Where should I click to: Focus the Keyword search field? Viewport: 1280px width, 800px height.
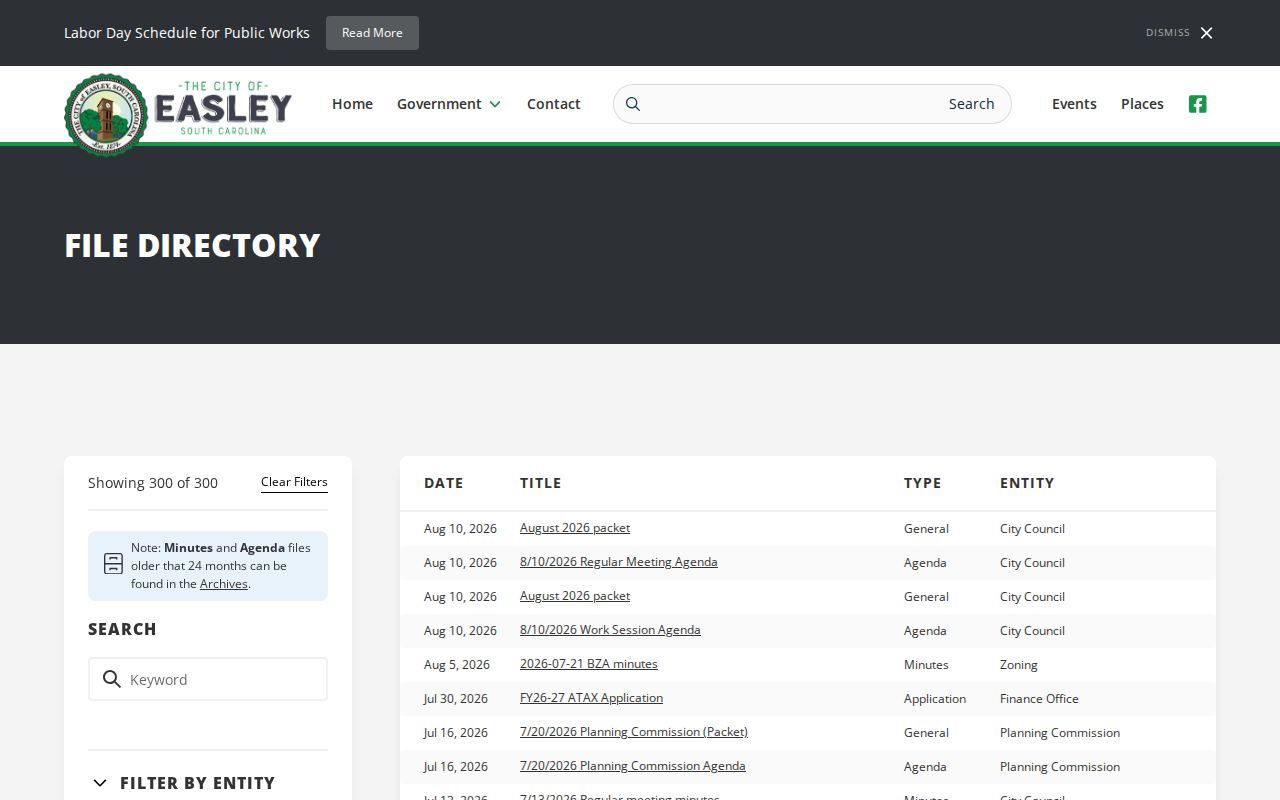(x=208, y=679)
